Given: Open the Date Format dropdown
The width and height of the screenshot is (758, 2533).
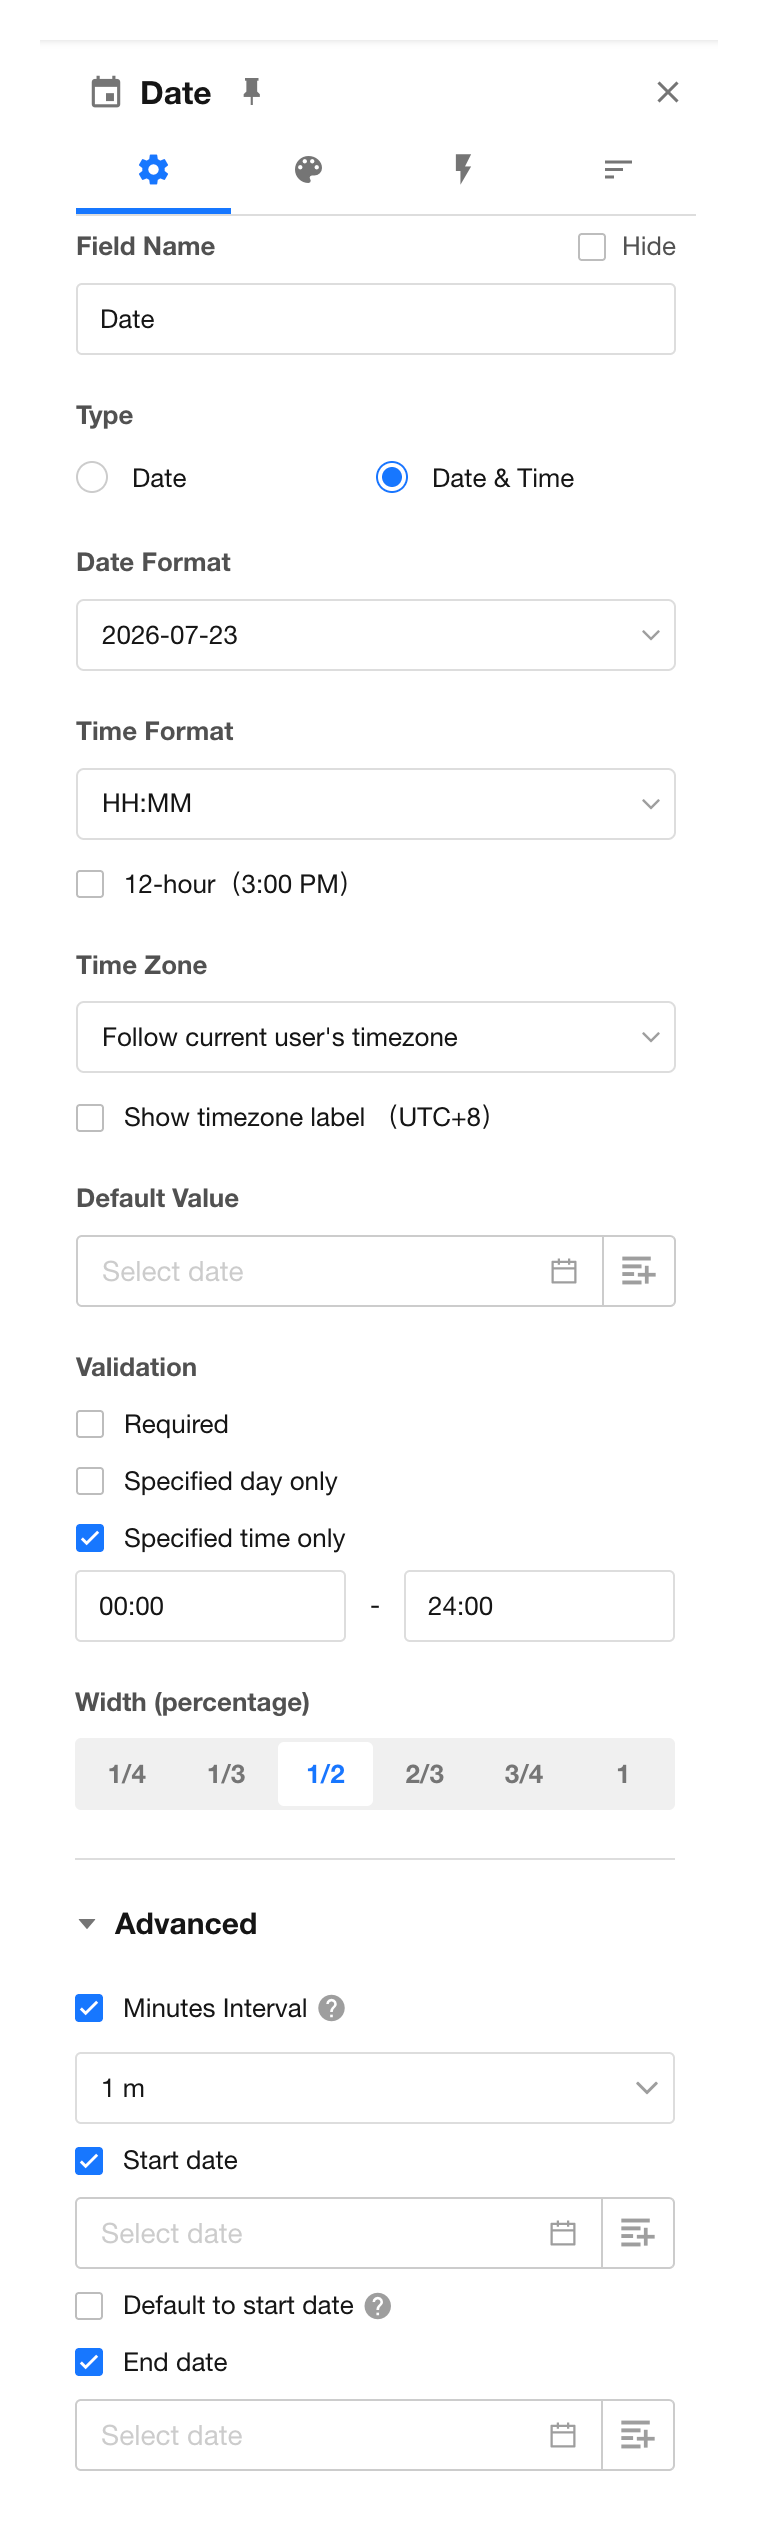Looking at the screenshot, I should pyautogui.click(x=376, y=635).
